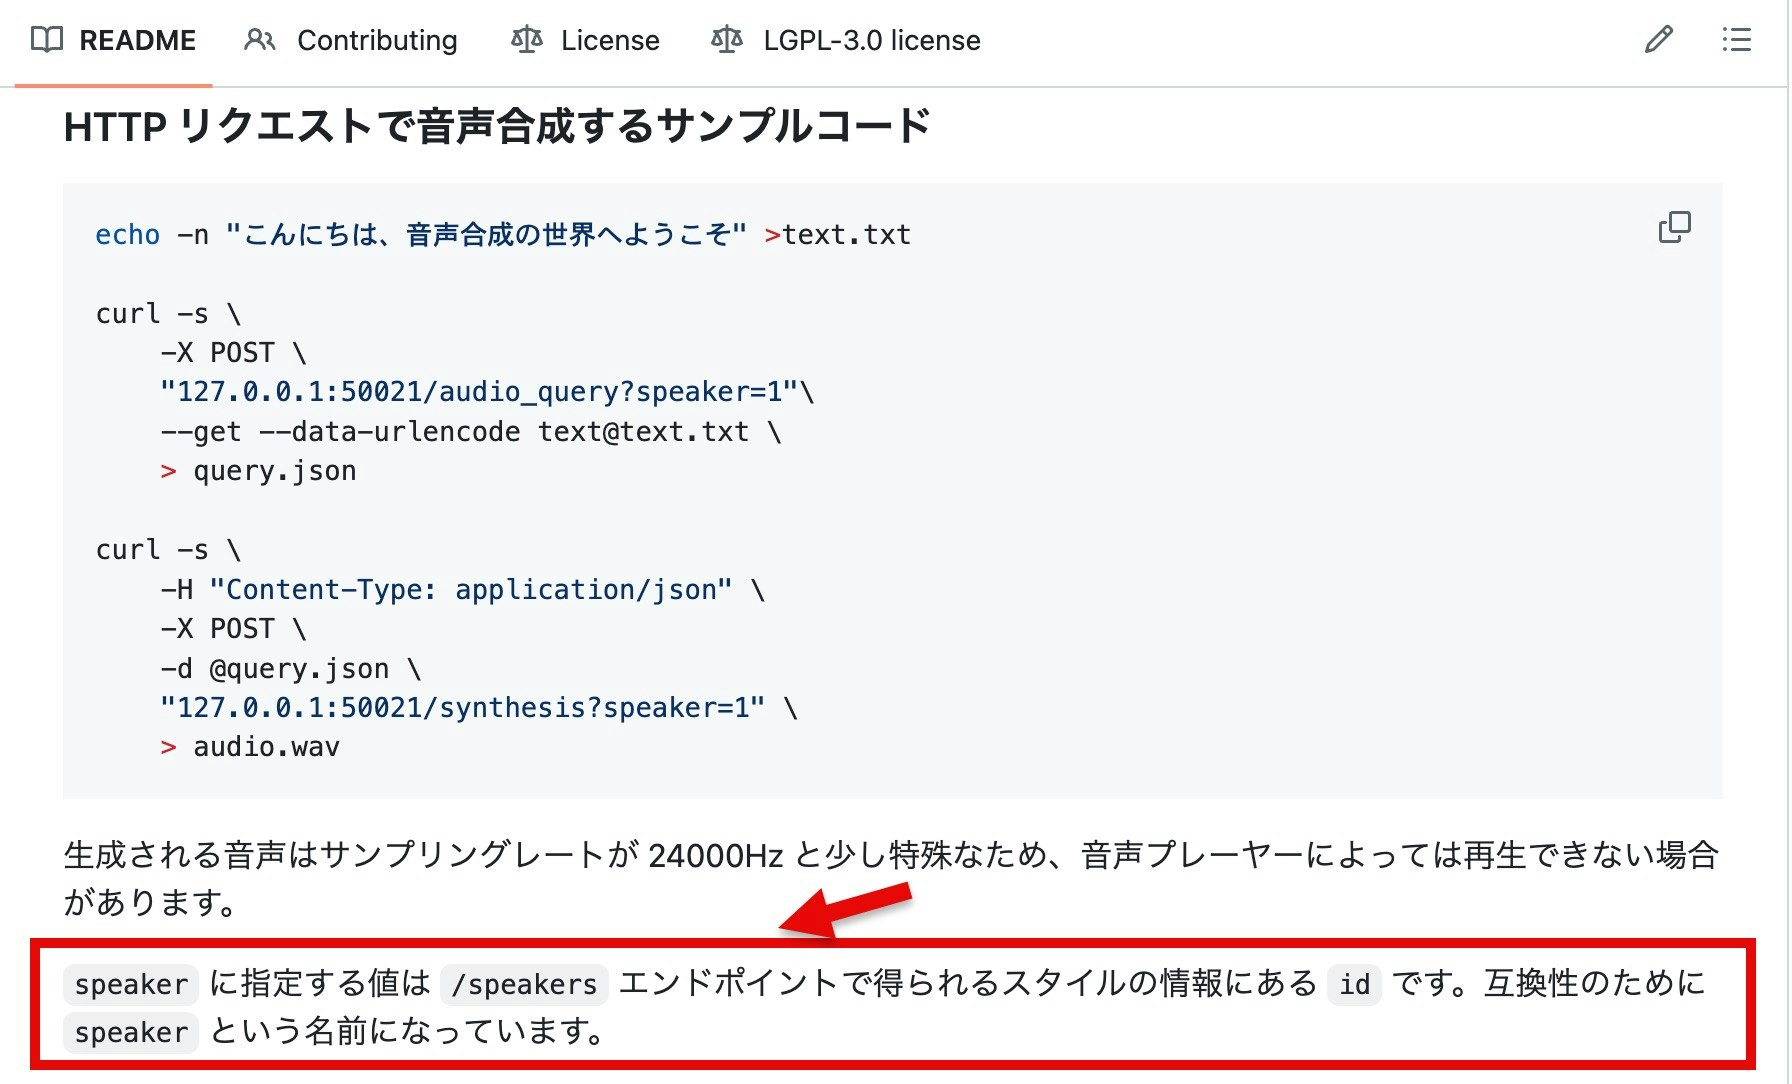This screenshot has height=1084, width=1792.
Task: Open the README tab
Action: (x=113, y=41)
